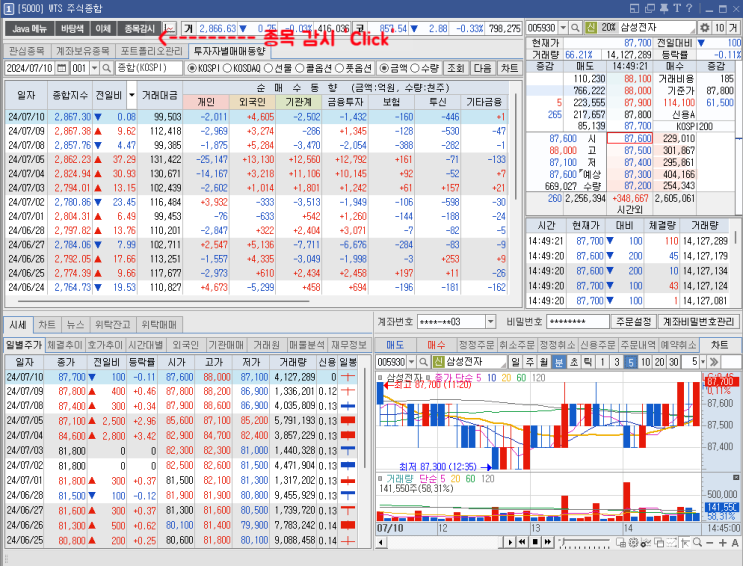Click search magnifier beside the 001 code

[x=107, y=68]
